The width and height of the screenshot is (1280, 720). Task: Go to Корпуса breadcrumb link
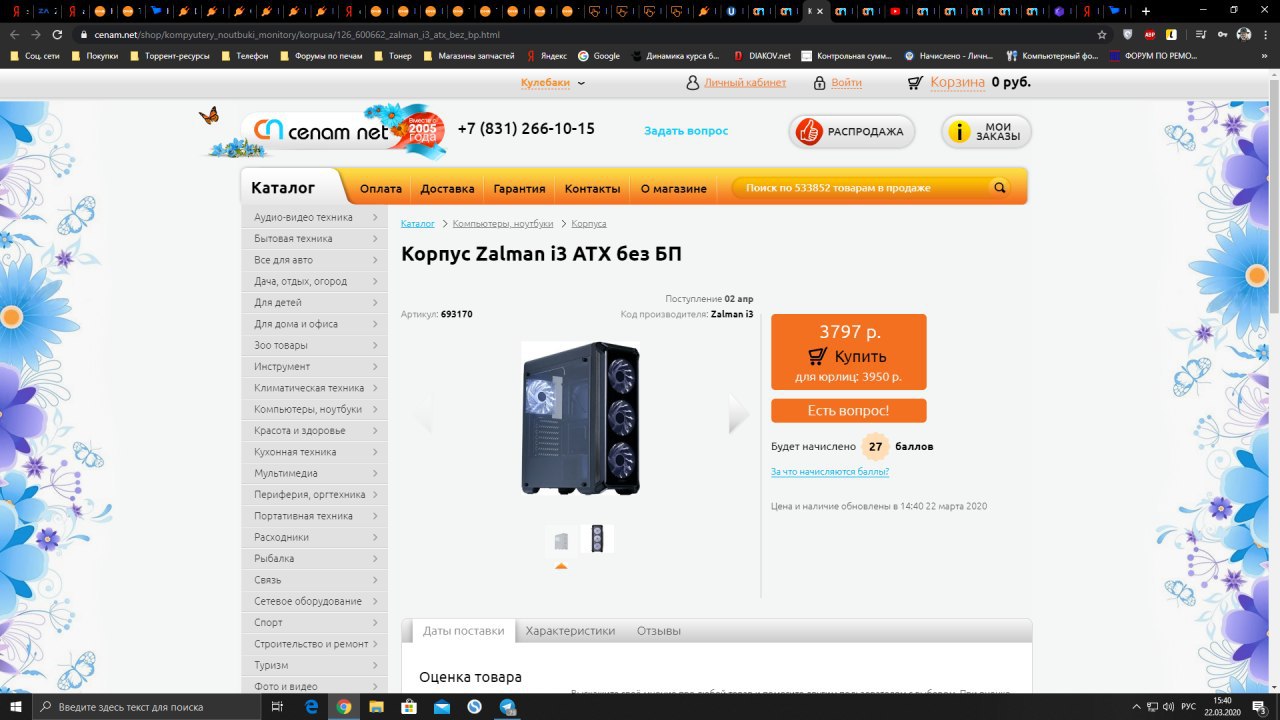point(589,224)
